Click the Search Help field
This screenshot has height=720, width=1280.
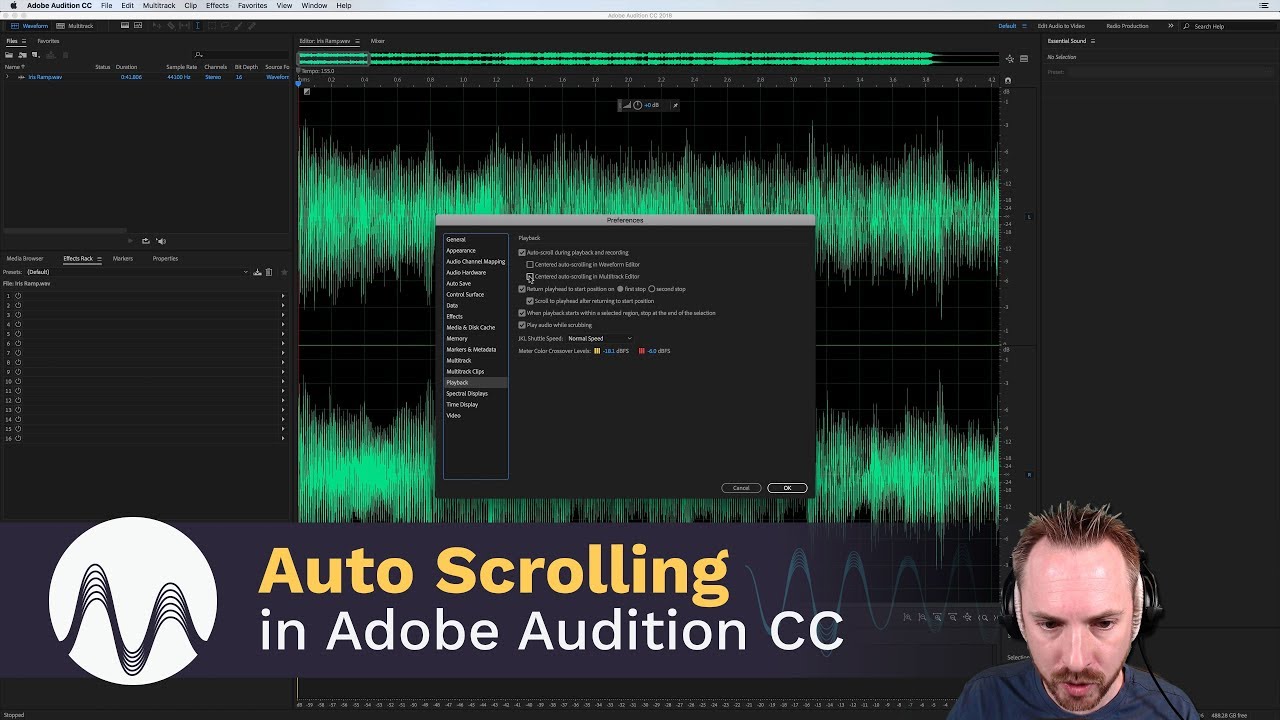pyautogui.click(x=1230, y=26)
